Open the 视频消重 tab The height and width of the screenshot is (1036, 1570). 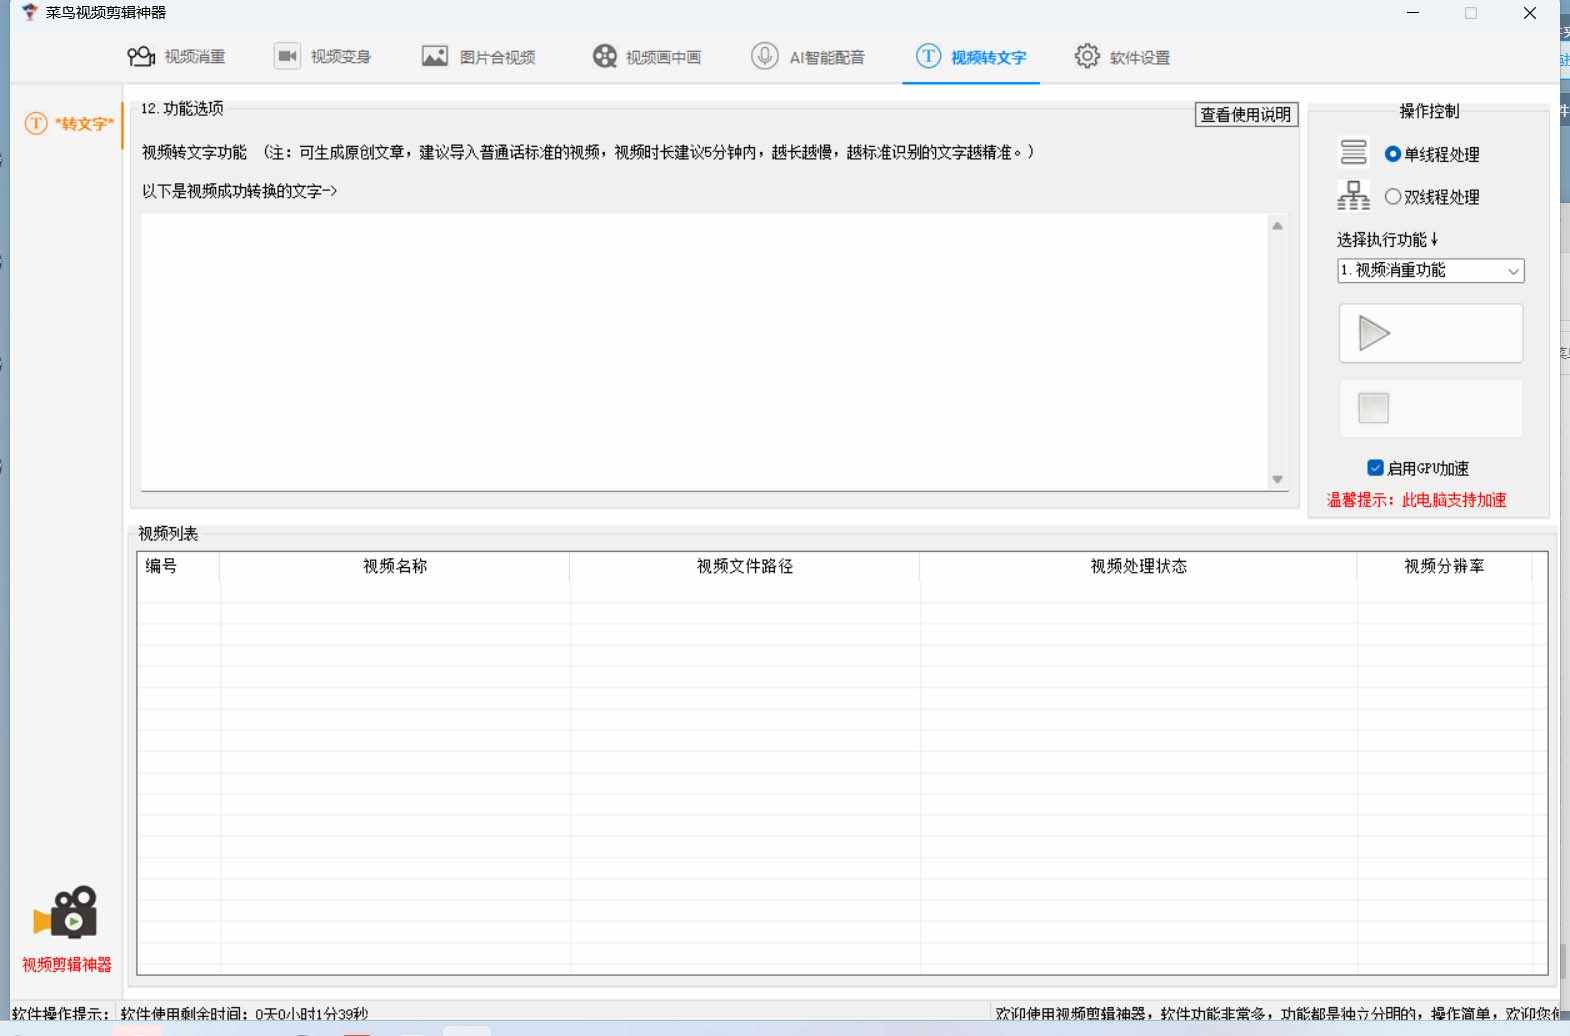tap(176, 57)
